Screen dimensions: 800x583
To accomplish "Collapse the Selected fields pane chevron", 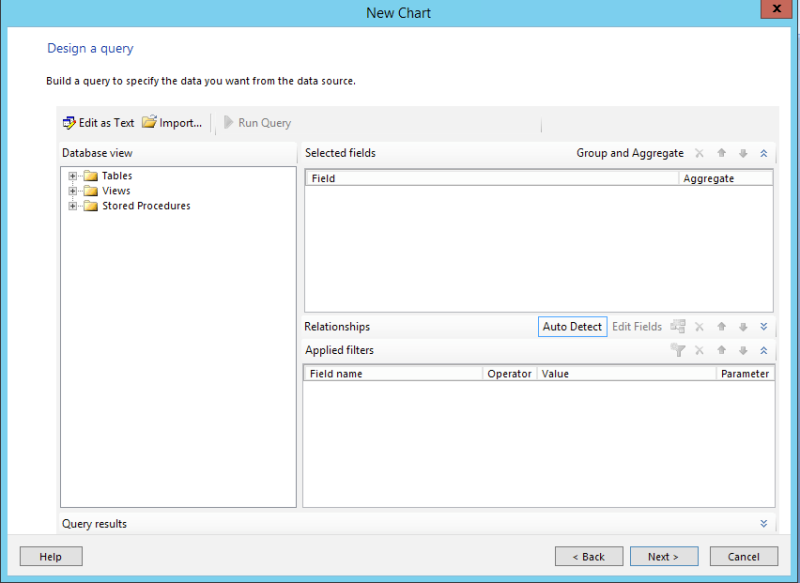I will click(762, 153).
